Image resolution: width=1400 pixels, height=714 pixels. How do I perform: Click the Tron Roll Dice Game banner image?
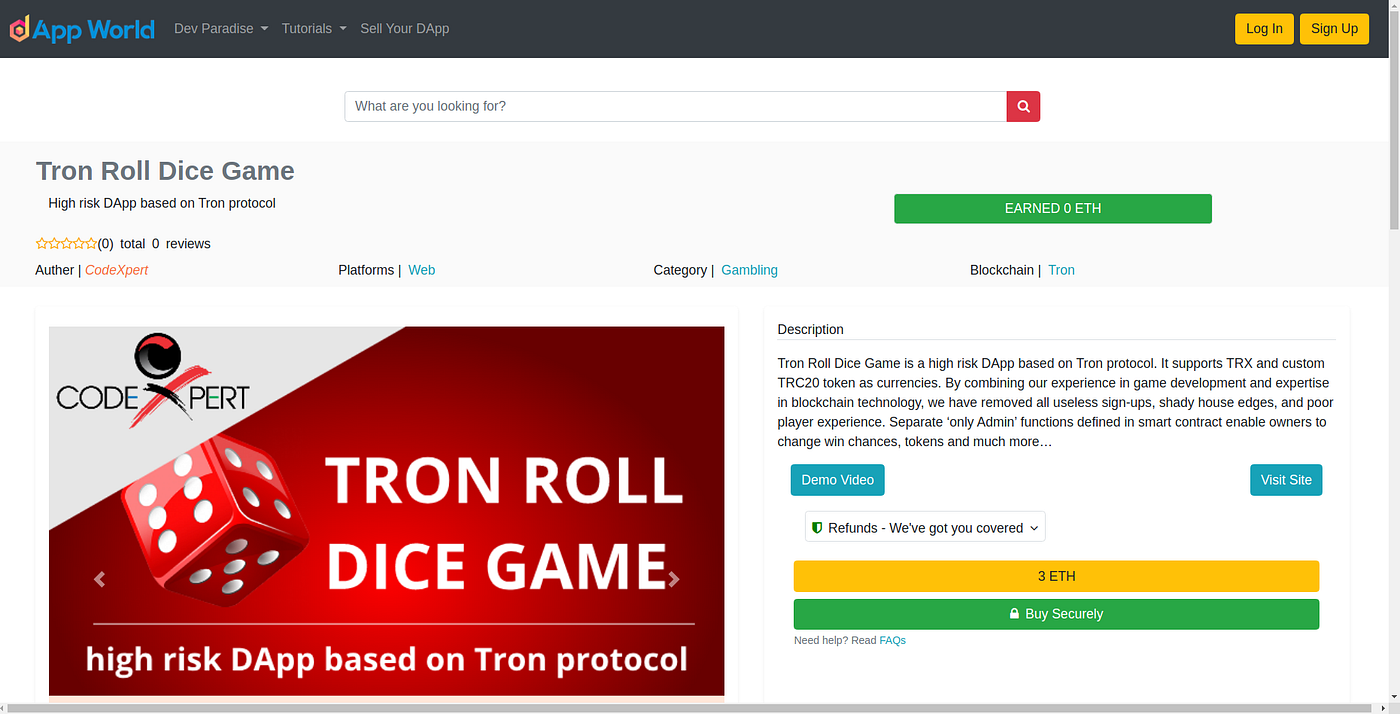(x=386, y=511)
